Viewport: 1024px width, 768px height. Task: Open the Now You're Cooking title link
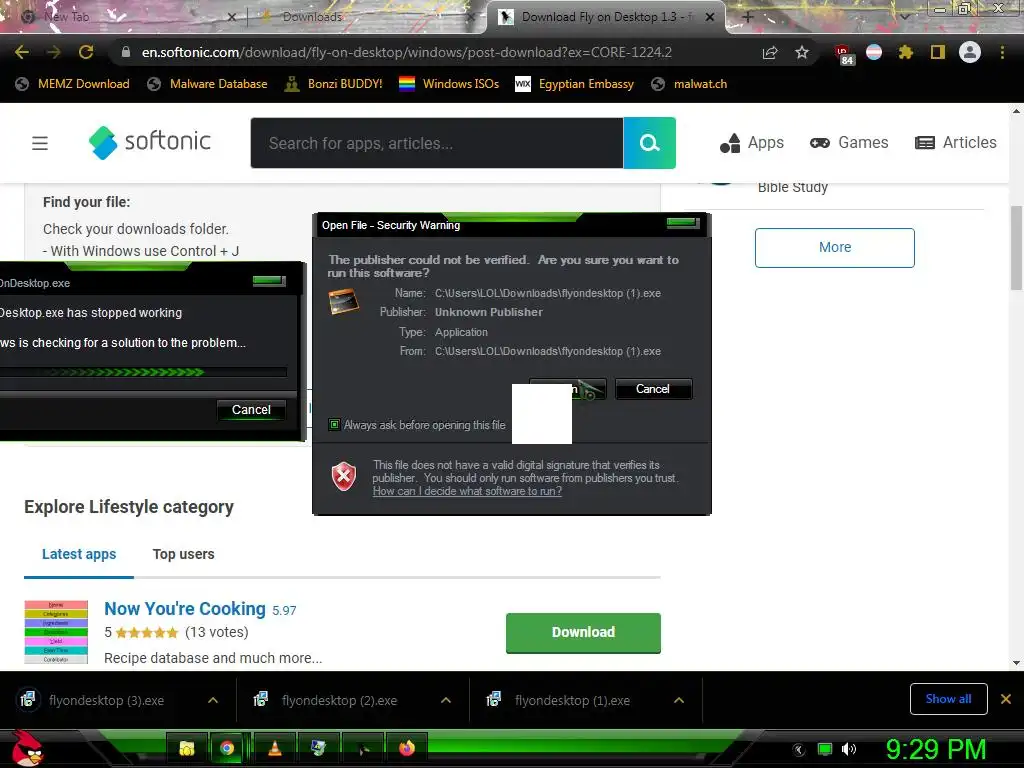[x=185, y=609]
